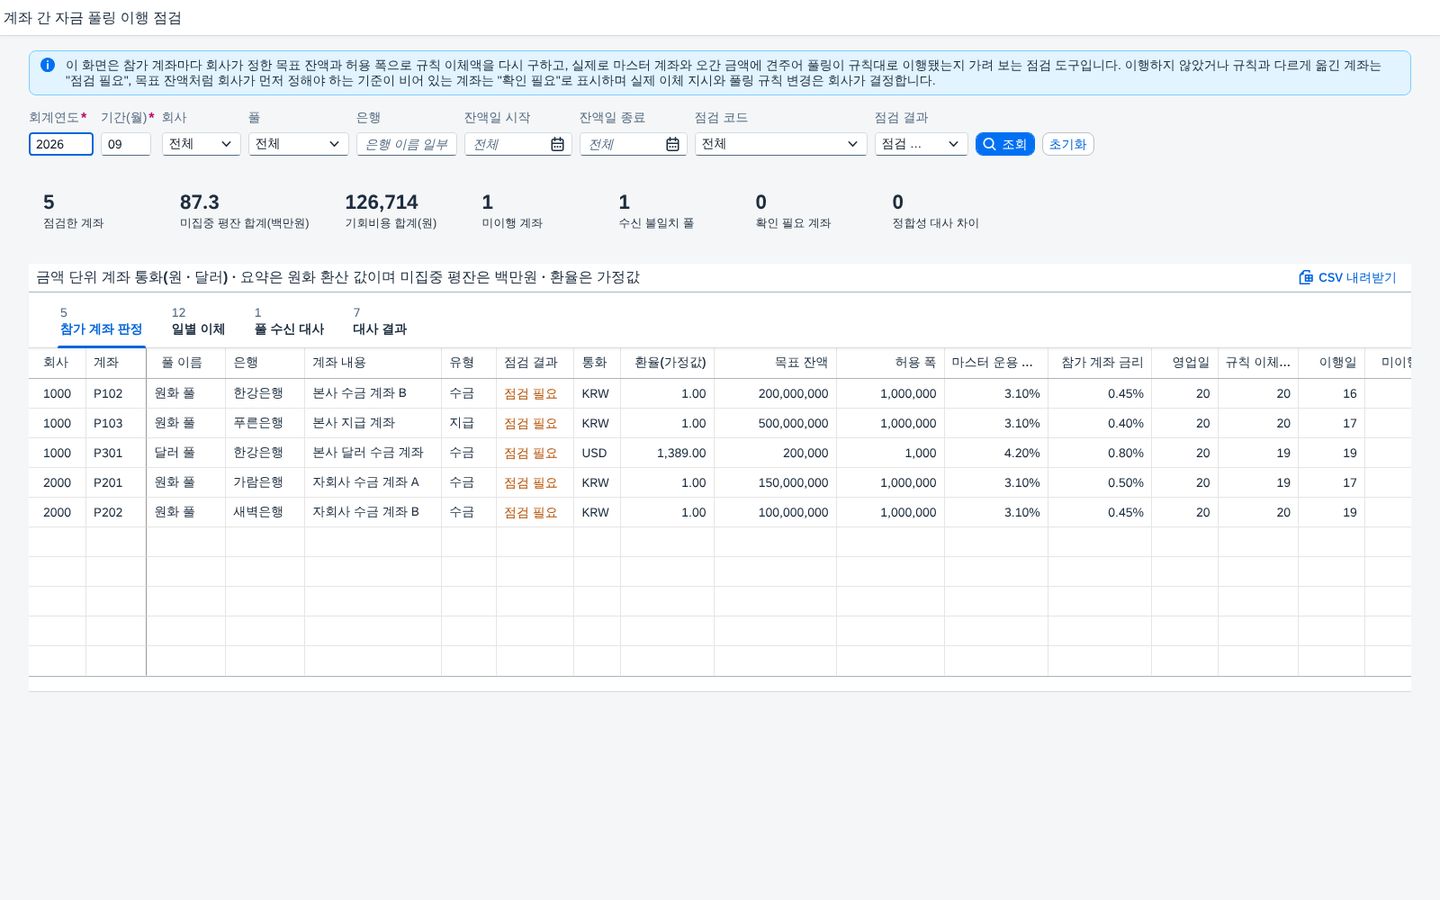Click the 이행일 column header

click(x=1332, y=362)
